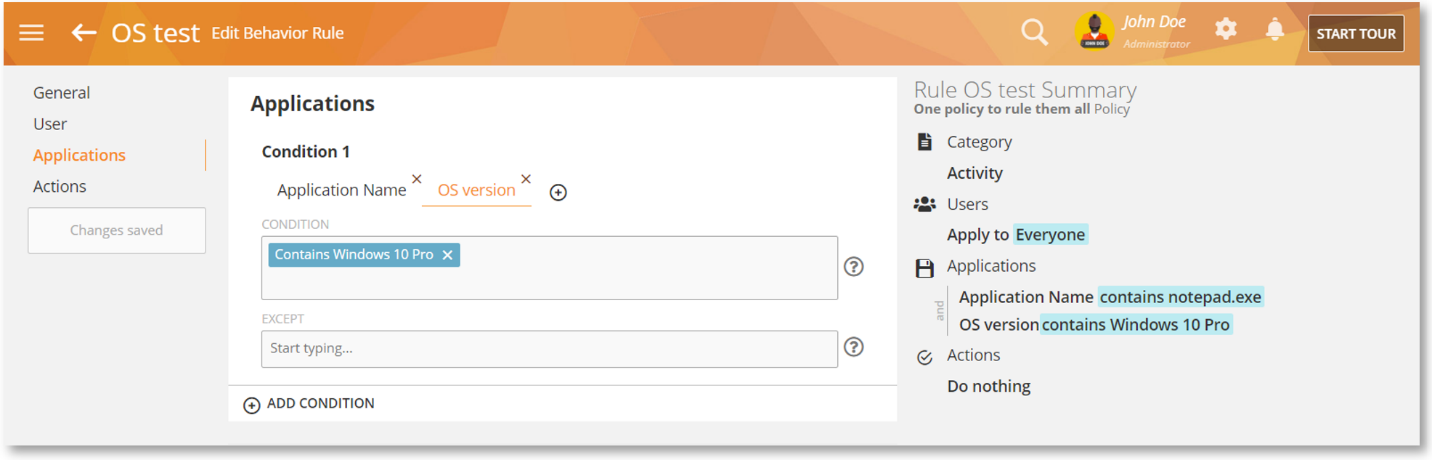Open User section in sidebar
Screen dimensions: 1432x460
pos(50,124)
